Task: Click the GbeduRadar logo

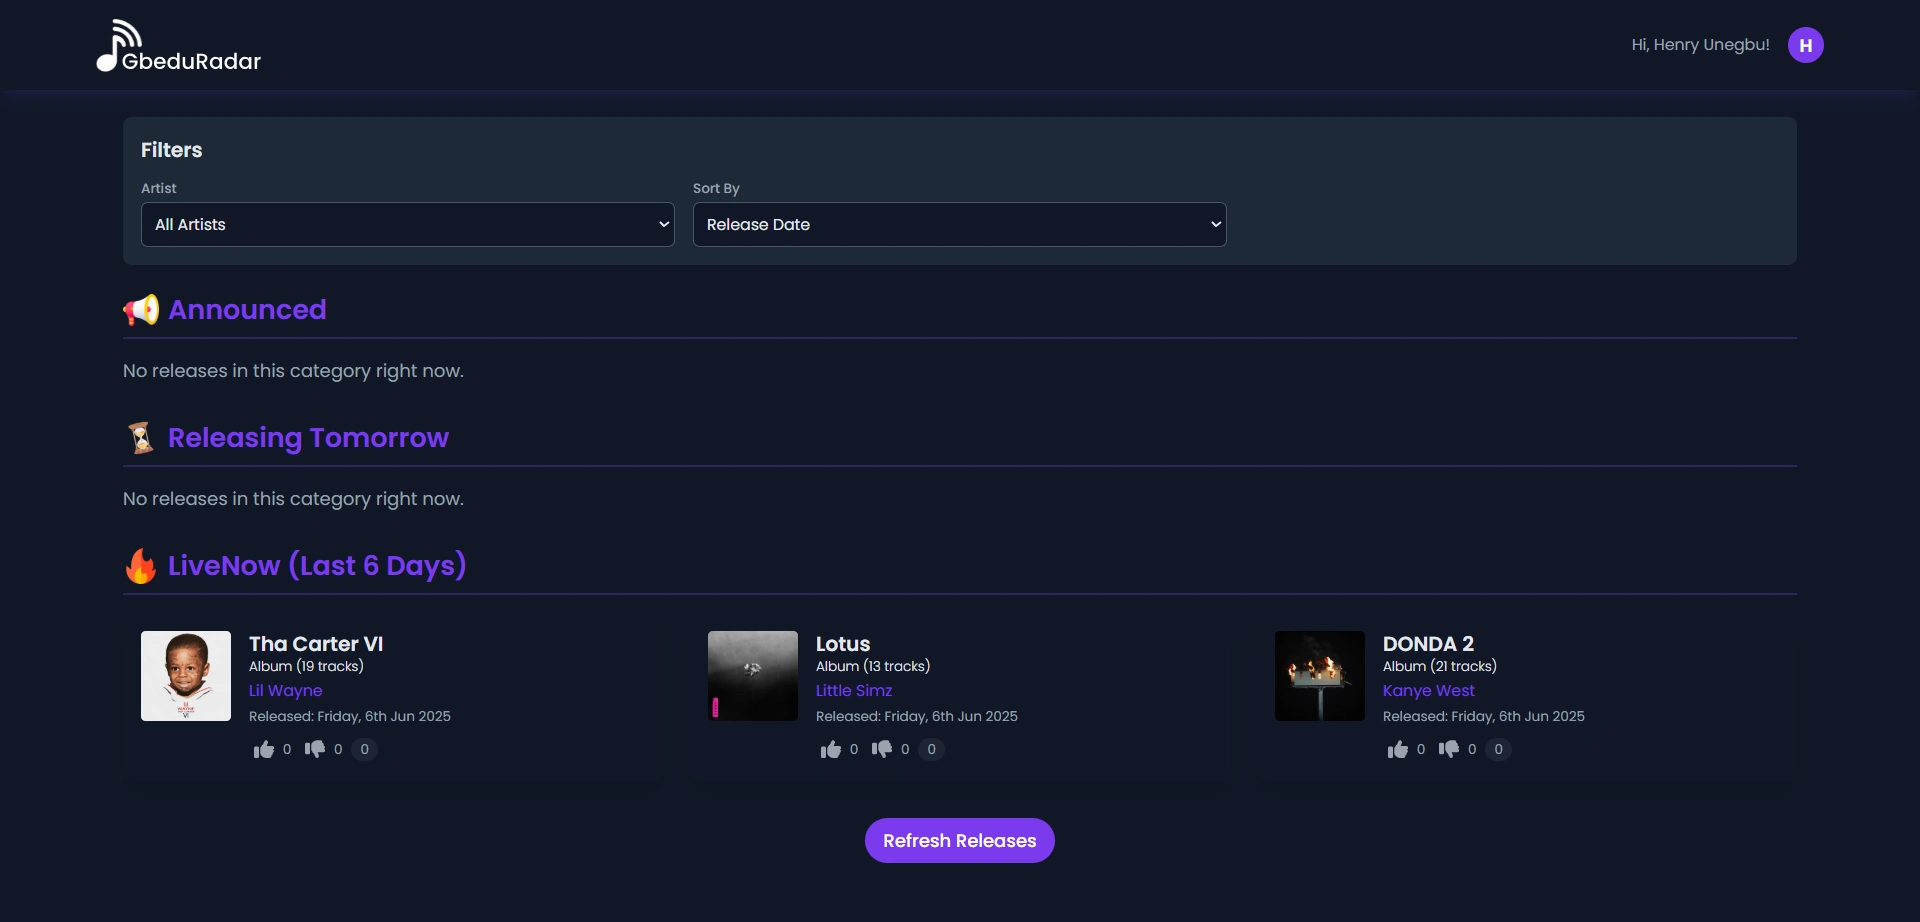Action: [178, 46]
